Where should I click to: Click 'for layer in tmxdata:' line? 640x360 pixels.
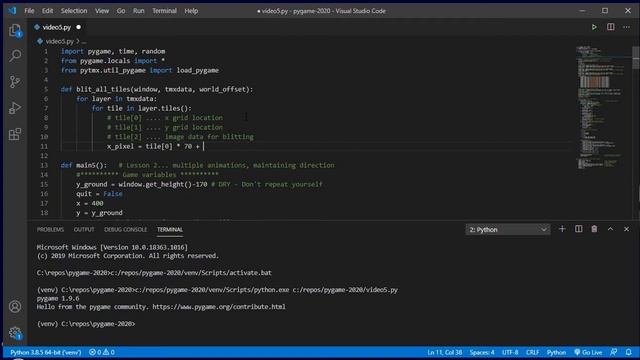click(116, 99)
